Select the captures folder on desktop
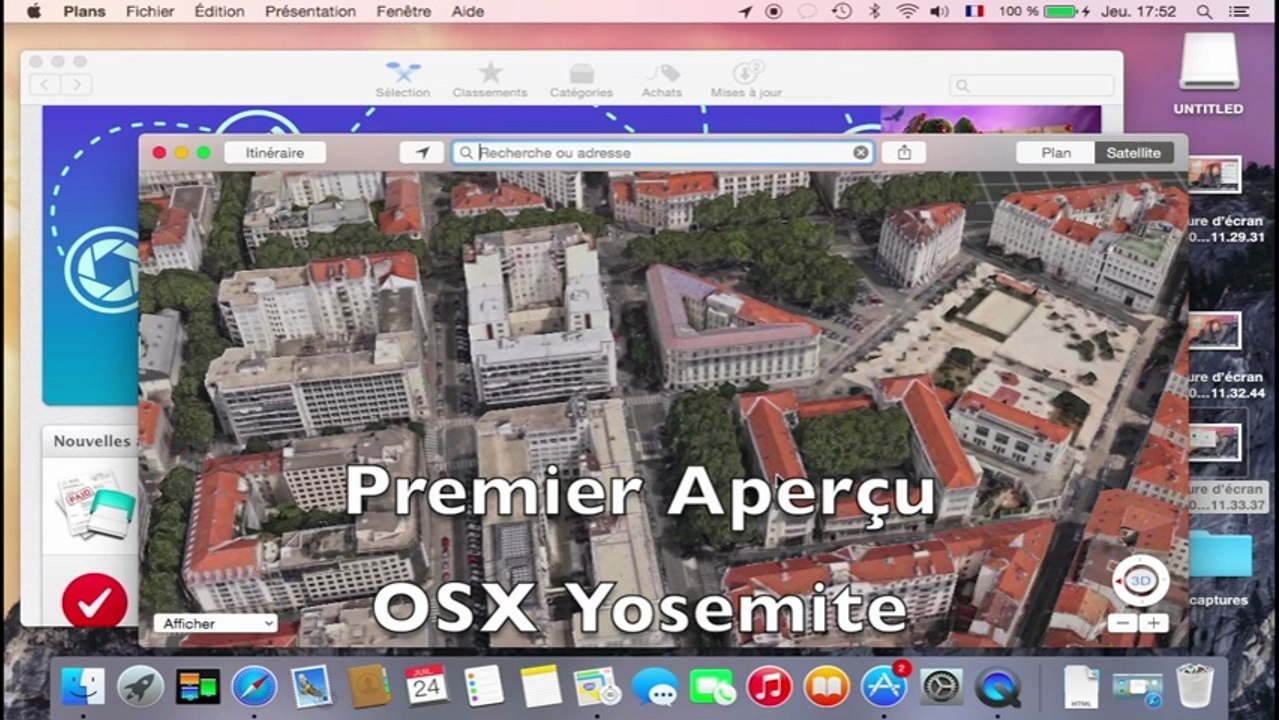 1220,567
